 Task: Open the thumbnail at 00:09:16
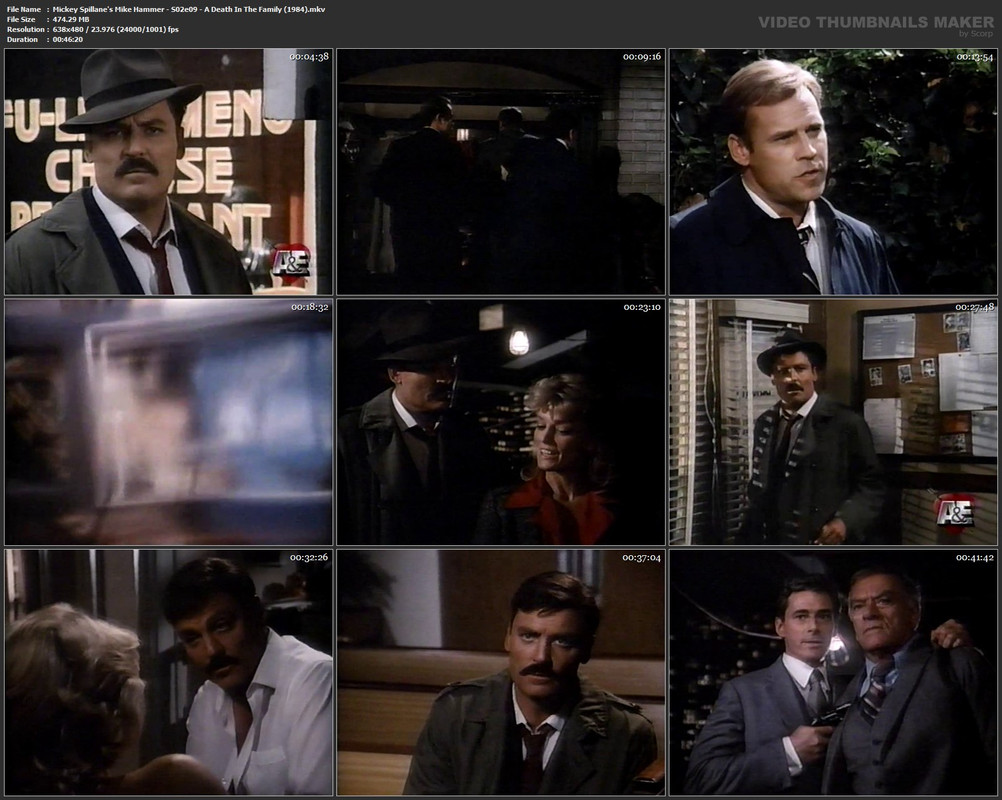tap(501, 172)
